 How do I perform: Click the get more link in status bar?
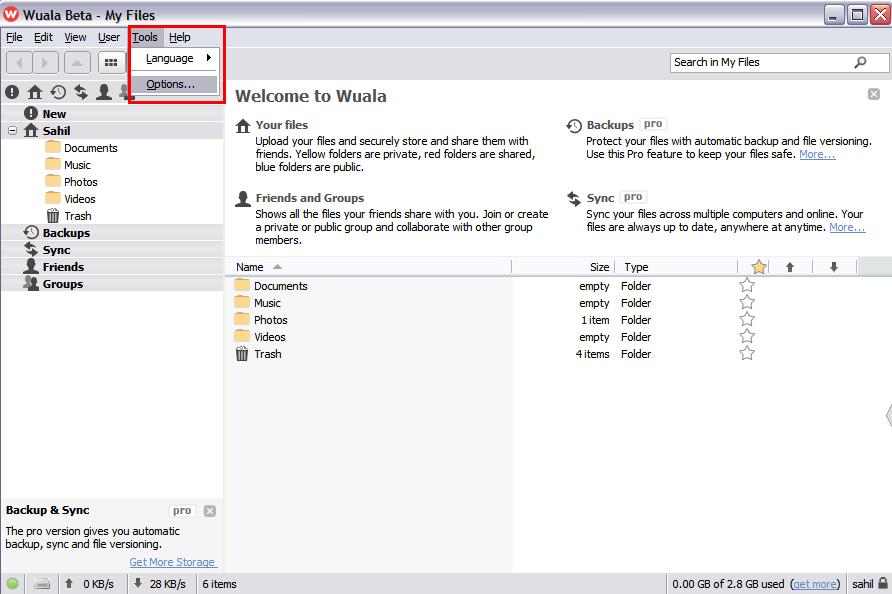815,584
